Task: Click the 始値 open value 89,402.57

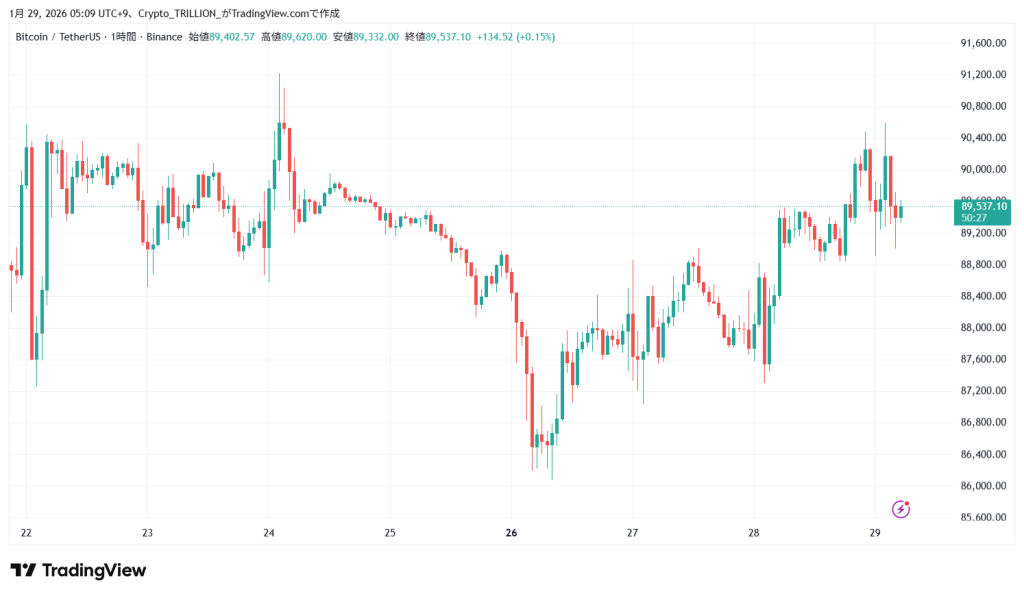Action: pos(232,37)
